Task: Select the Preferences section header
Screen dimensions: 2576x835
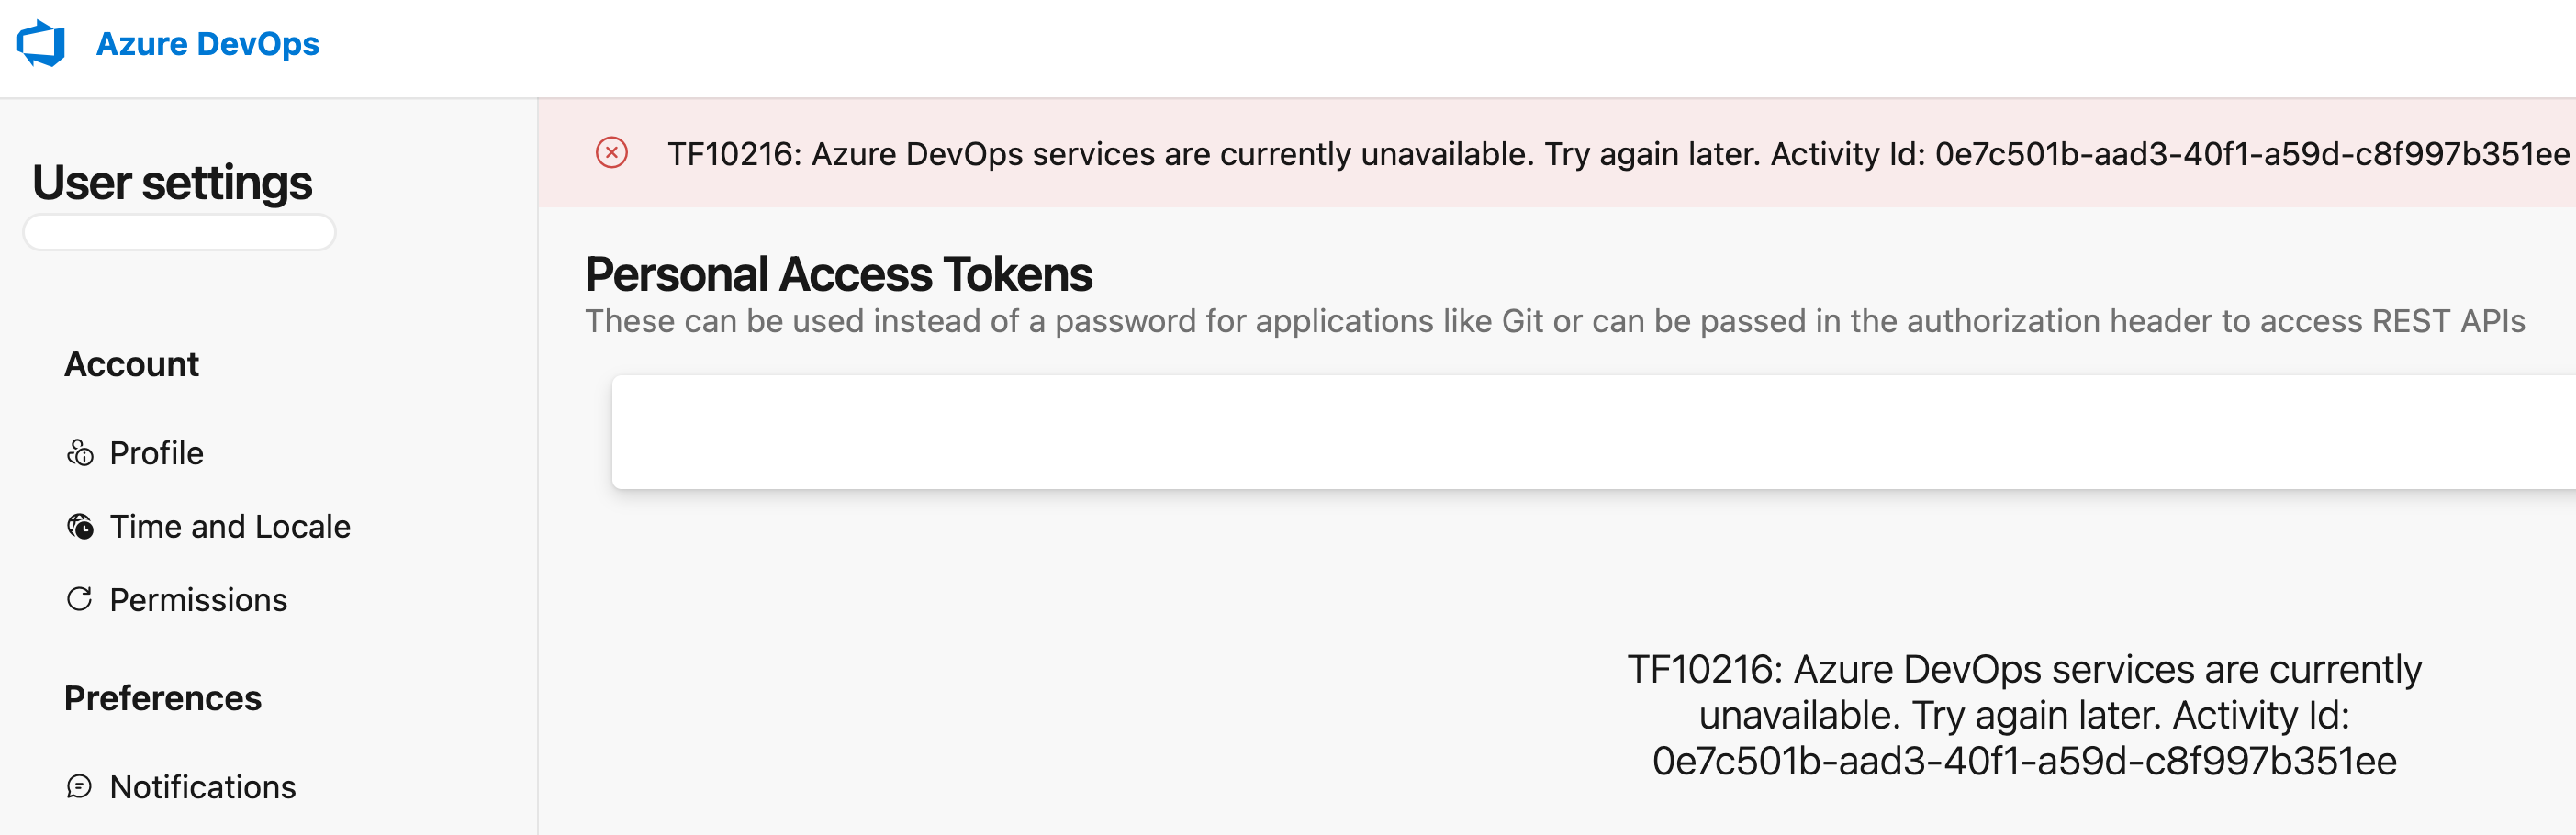Action: [x=163, y=697]
